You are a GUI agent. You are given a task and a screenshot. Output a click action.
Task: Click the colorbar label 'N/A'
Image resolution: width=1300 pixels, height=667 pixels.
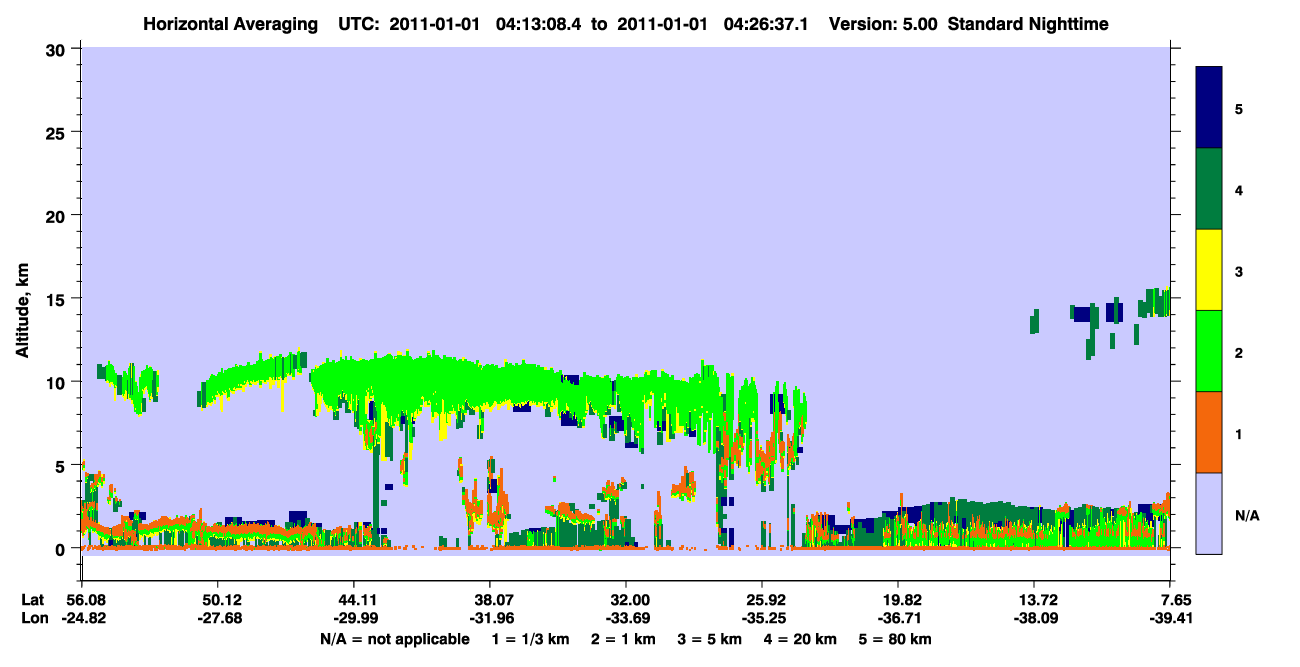pyautogui.click(x=1246, y=515)
